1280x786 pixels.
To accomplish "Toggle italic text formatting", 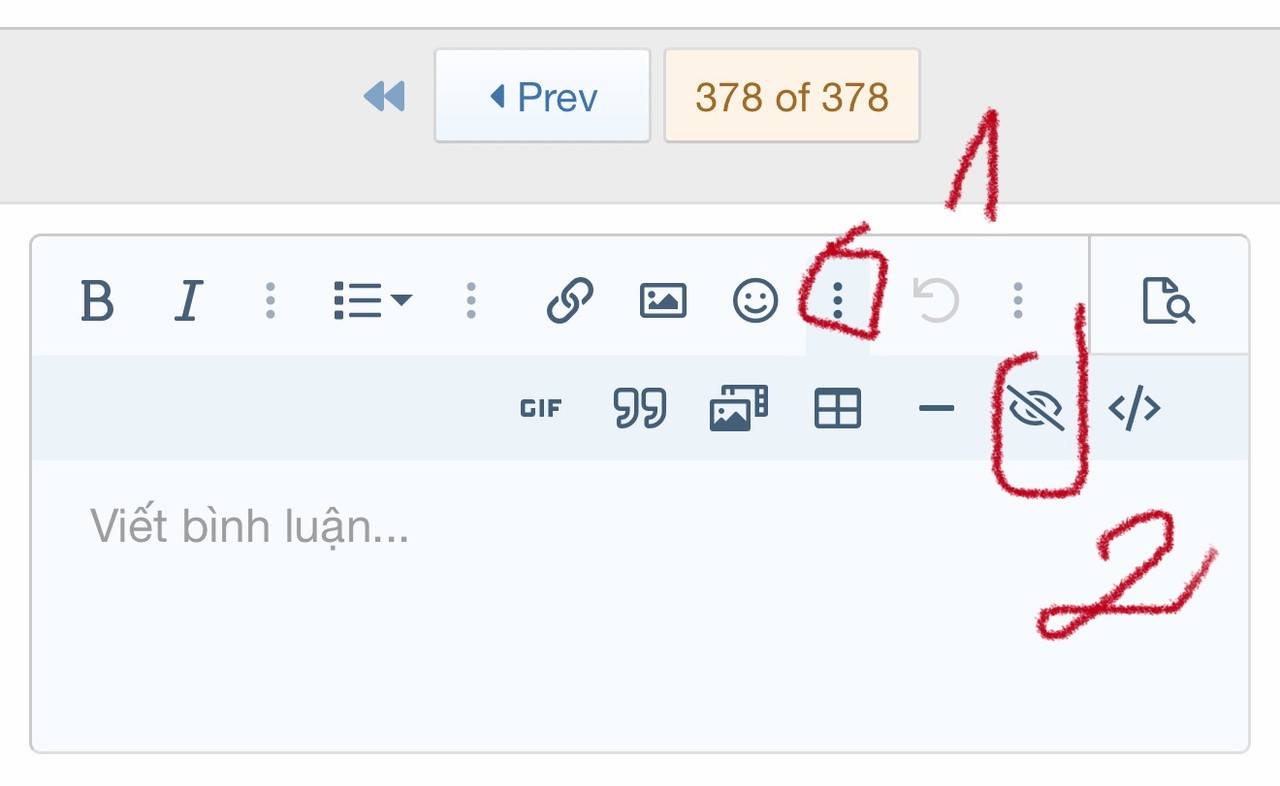I will (189, 300).
